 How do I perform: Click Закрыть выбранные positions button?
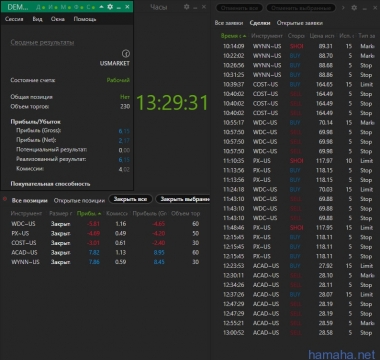183,199
